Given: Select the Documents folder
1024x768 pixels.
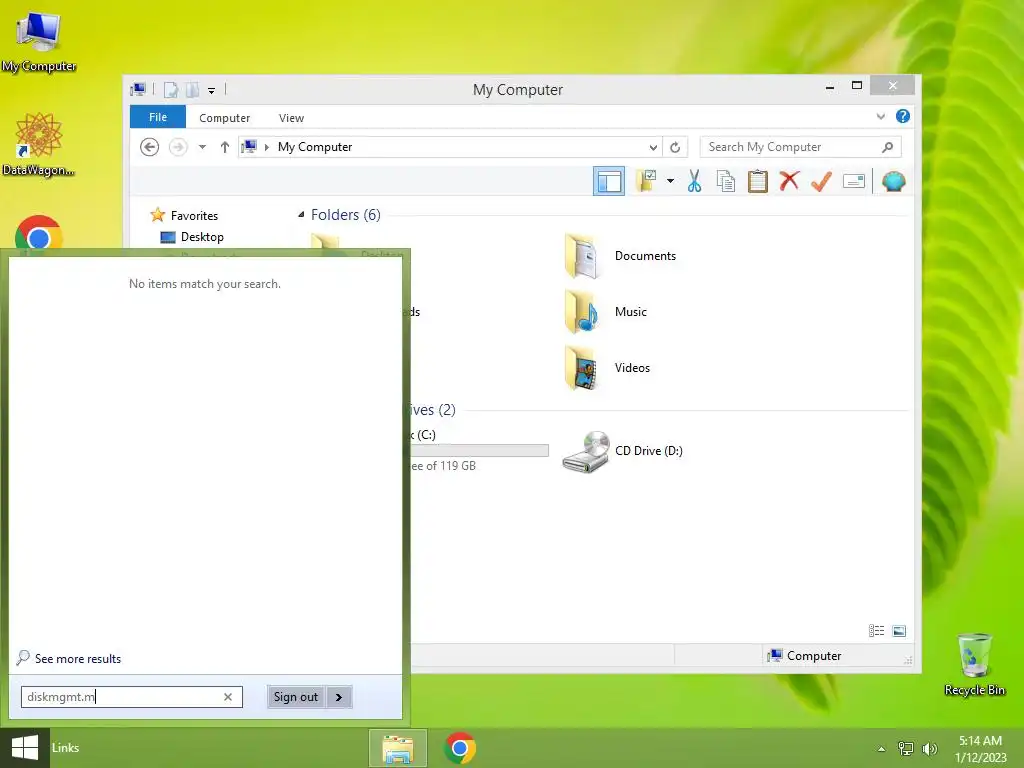Looking at the screenshot, I should [620, 256].
